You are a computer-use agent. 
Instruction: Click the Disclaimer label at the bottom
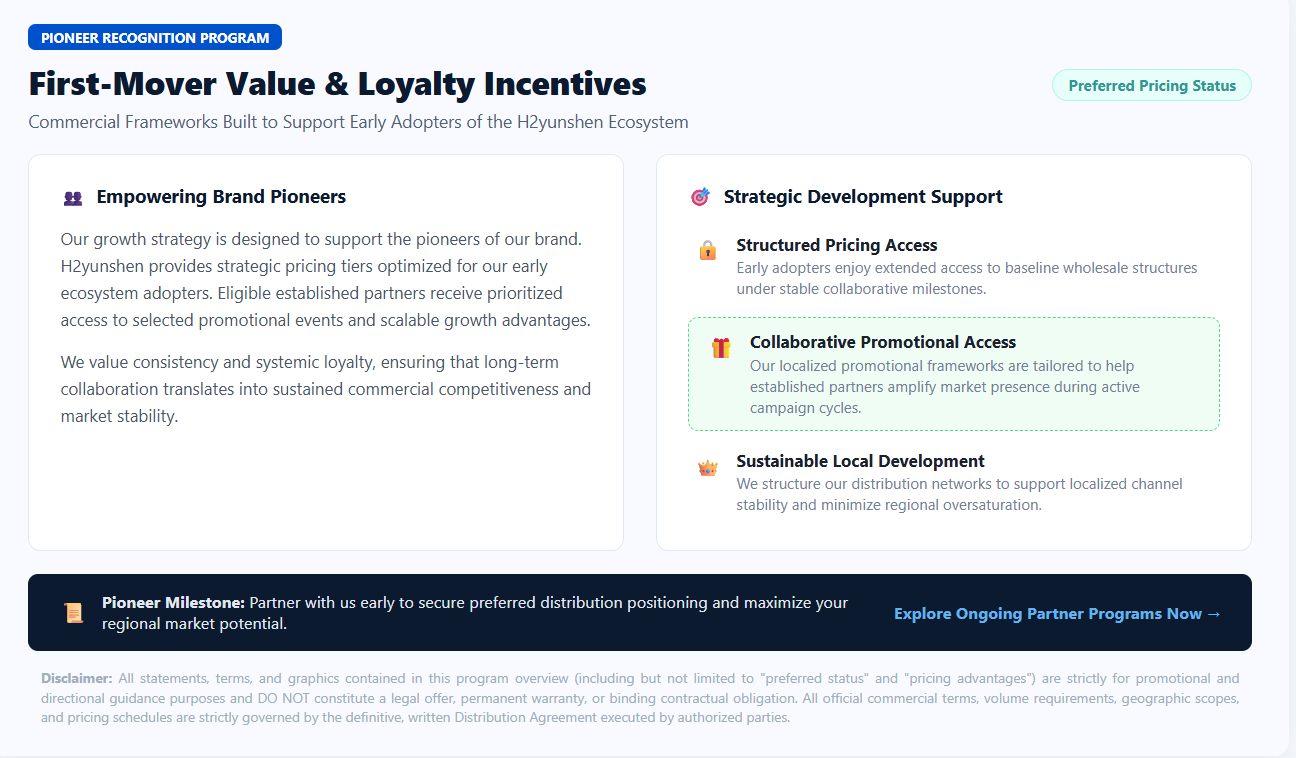point(77,678)
